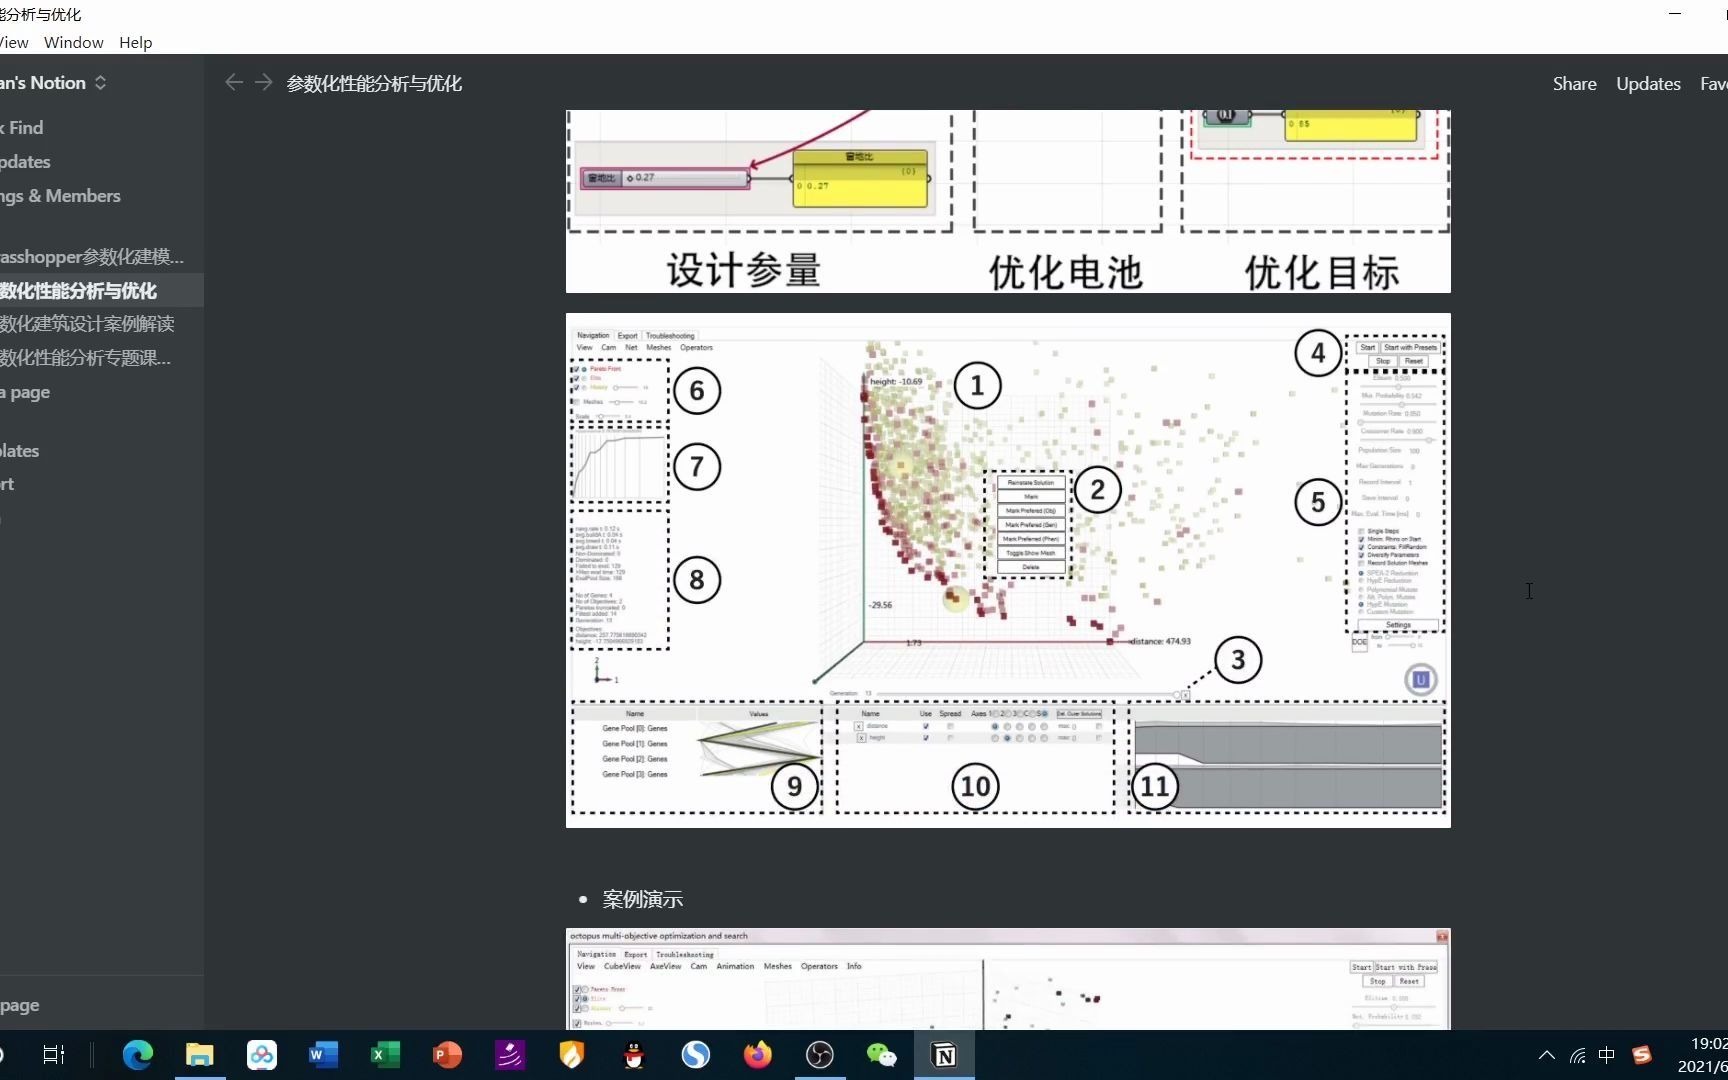Image resolution: width=1728 pixels, height=1080 pixels.
Task: Show hidden system tray icons
Action: pos(1547,1055)
